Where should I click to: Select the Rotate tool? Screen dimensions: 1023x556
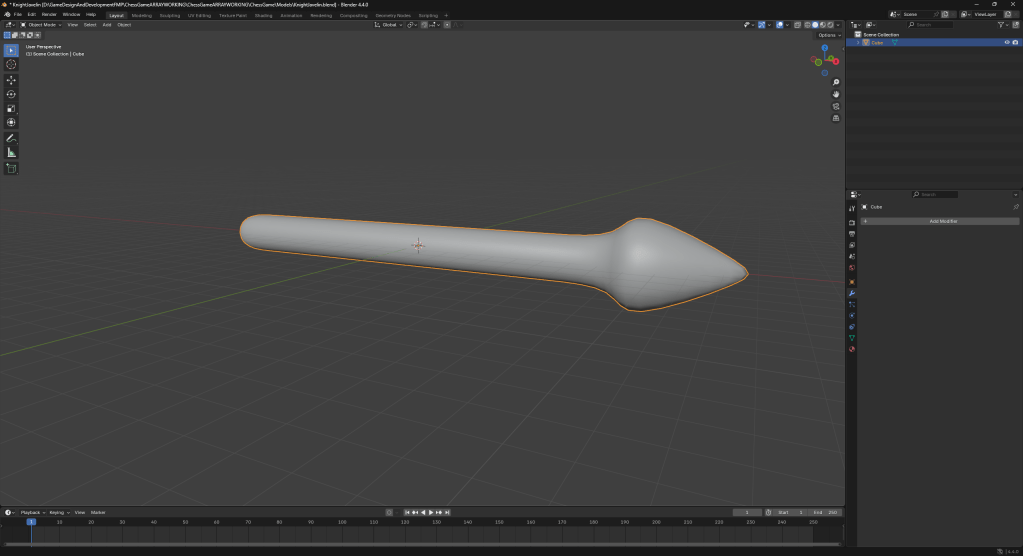11,94
